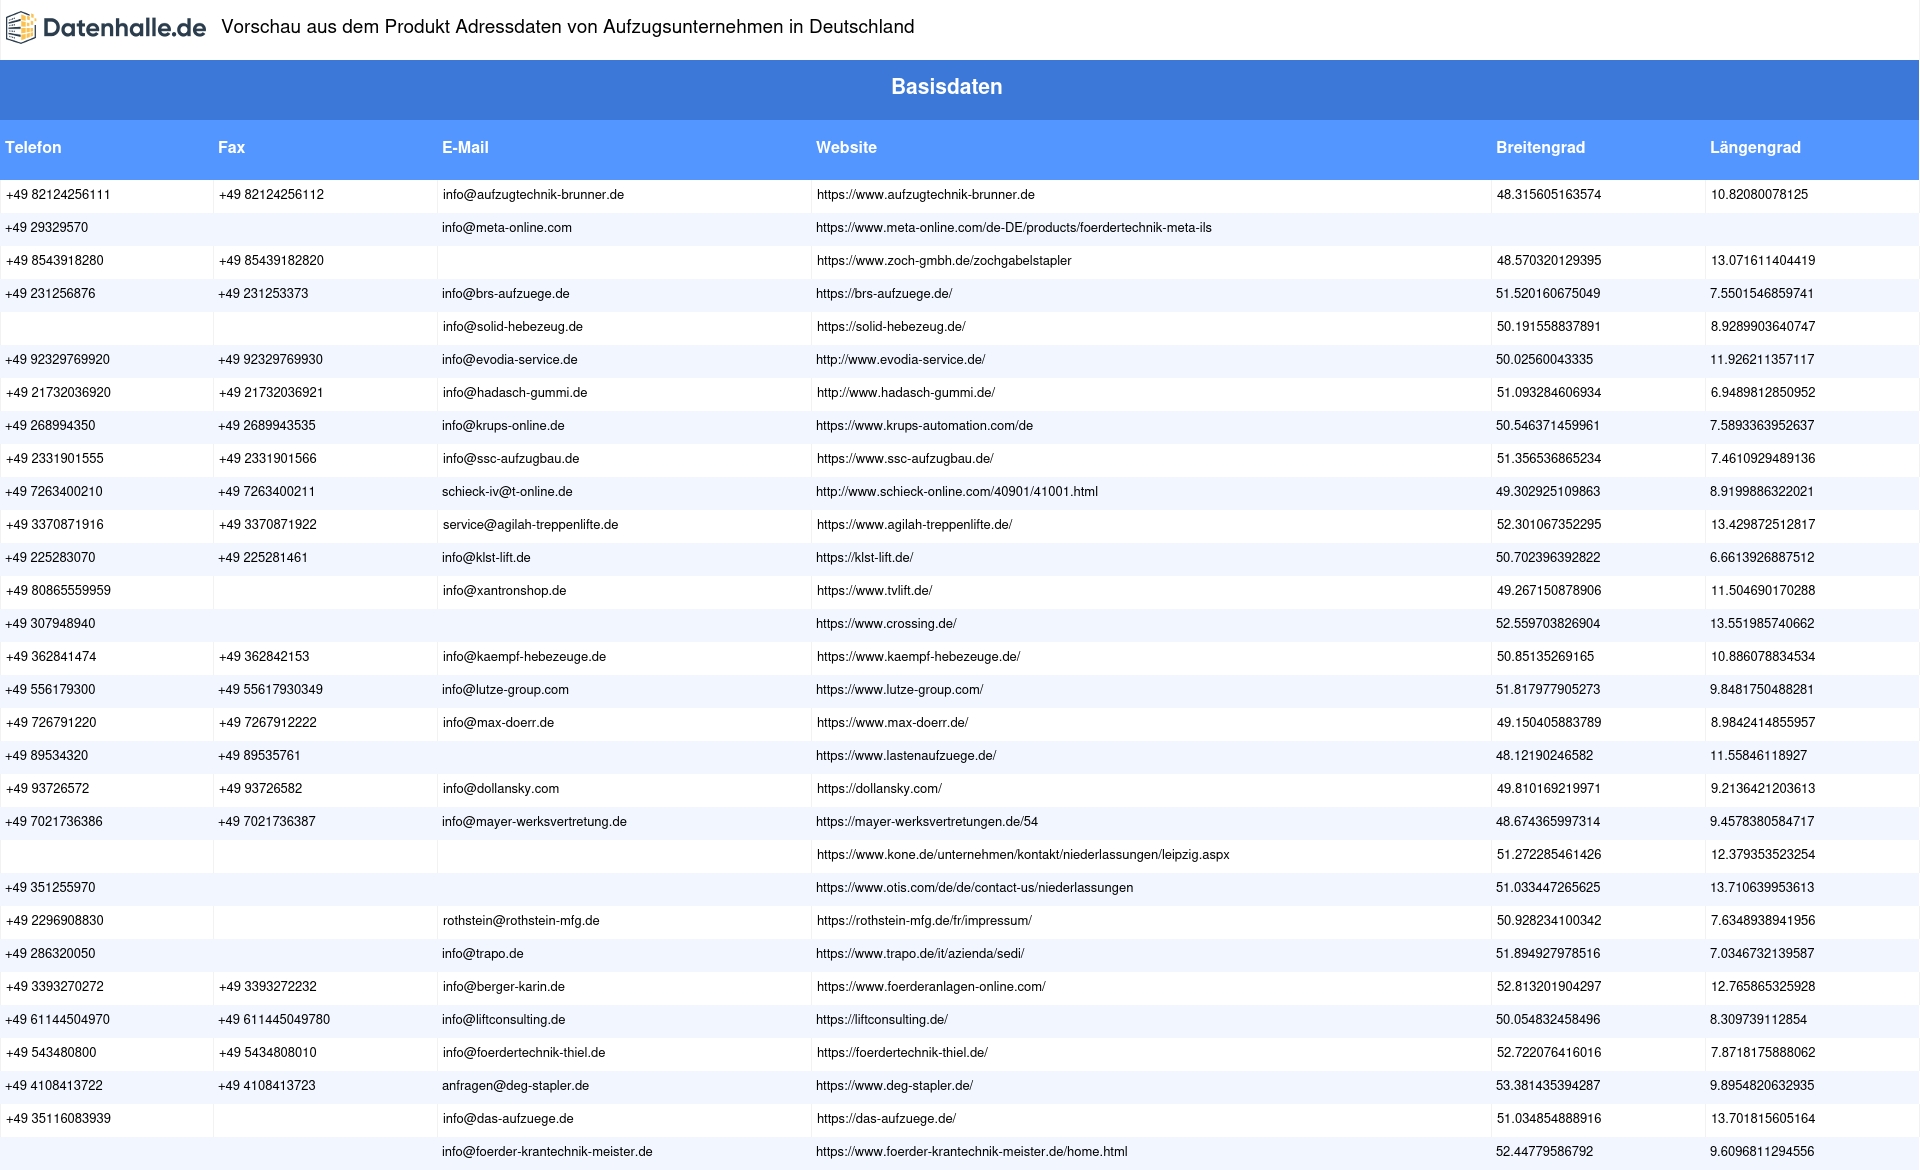
Task: Select phone number +49 8543918280
Action: coord(55,261)
